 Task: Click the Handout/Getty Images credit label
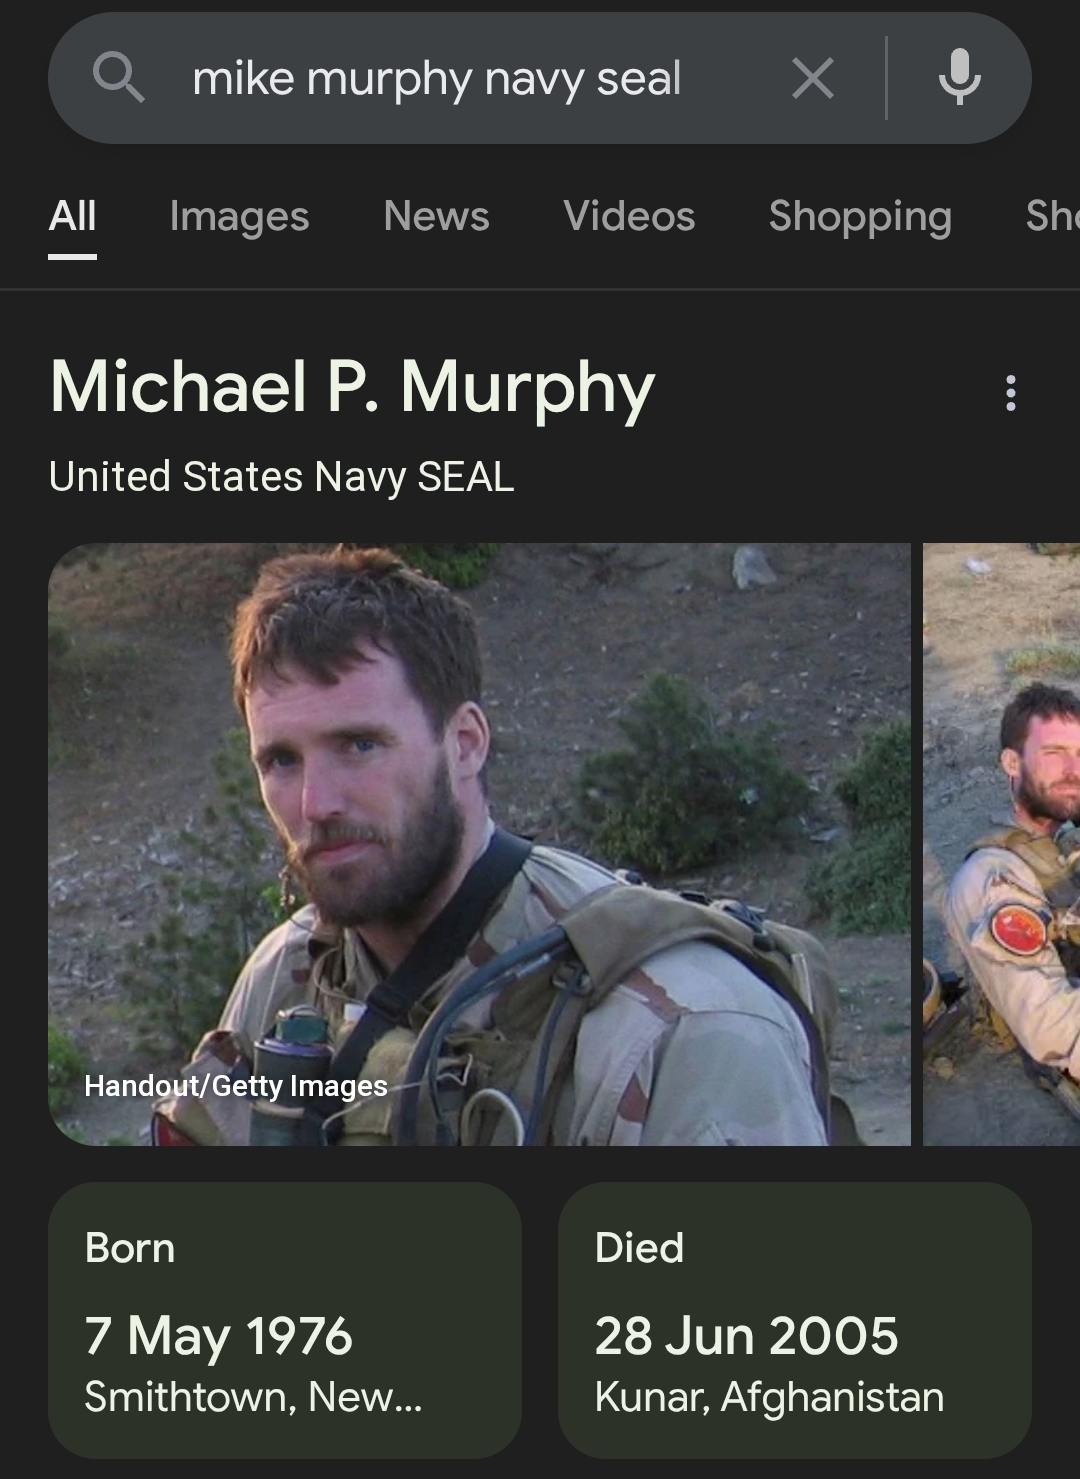coord(236,1086)
